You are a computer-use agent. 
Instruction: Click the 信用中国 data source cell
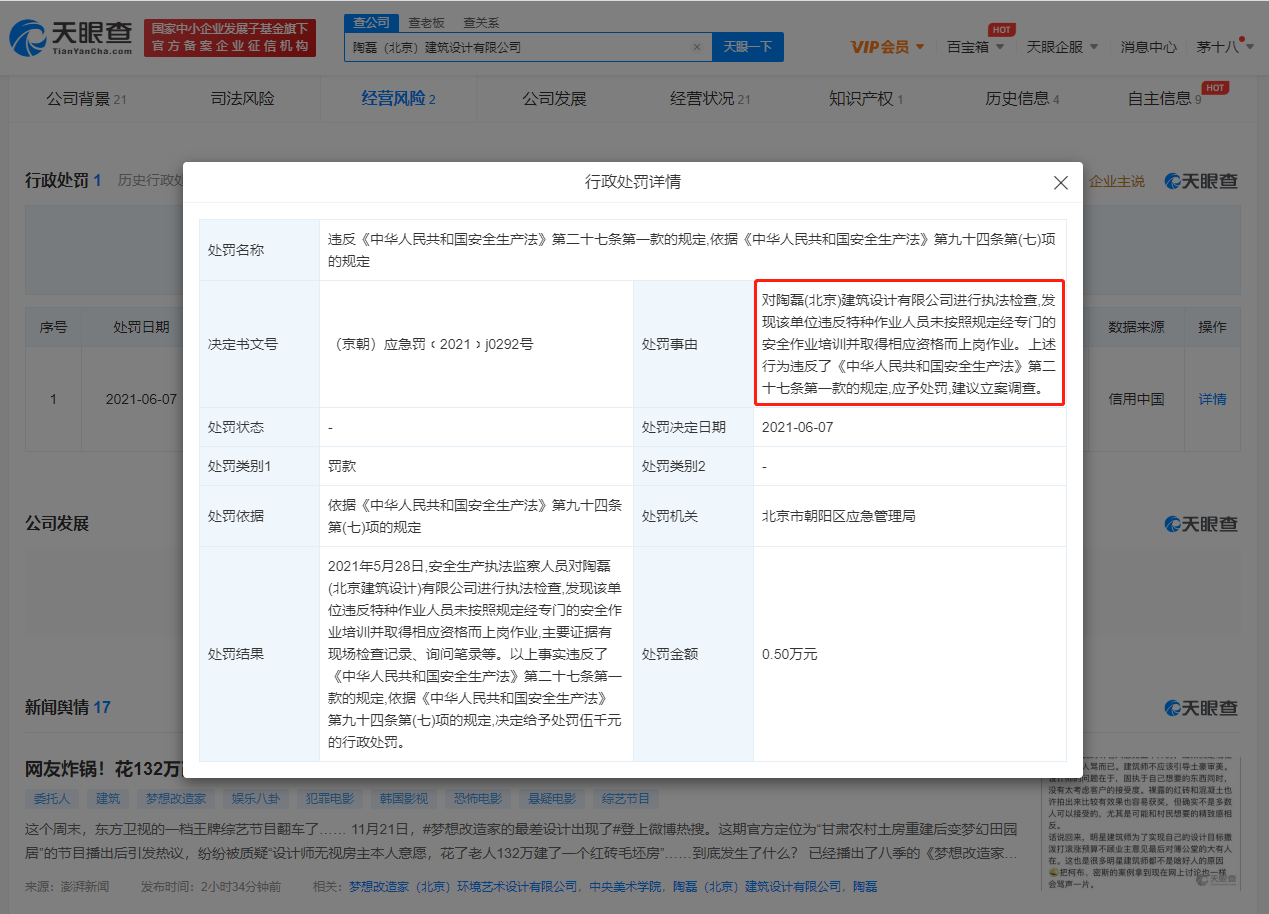point(1136,399)
